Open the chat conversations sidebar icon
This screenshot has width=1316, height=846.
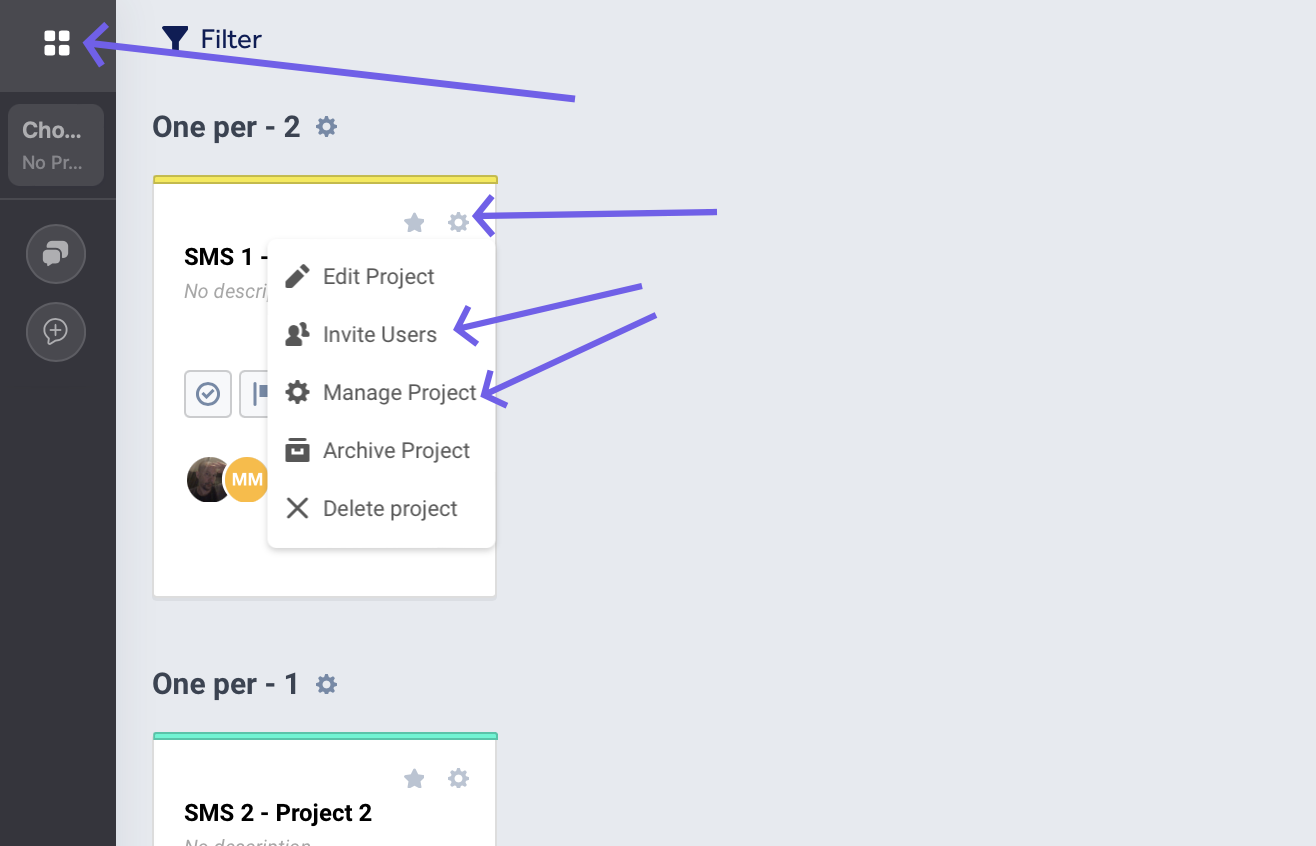(56, 254)
